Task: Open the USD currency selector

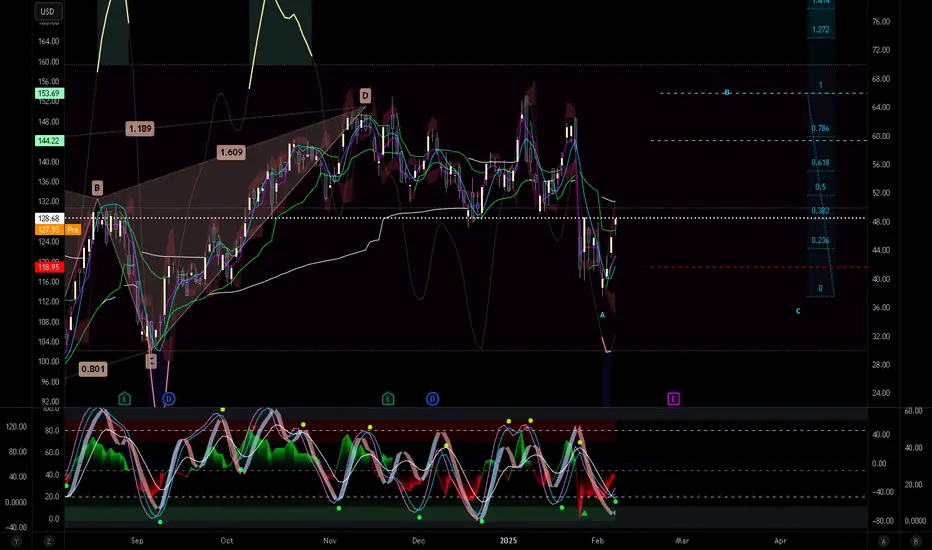Action: pos(48,11)
